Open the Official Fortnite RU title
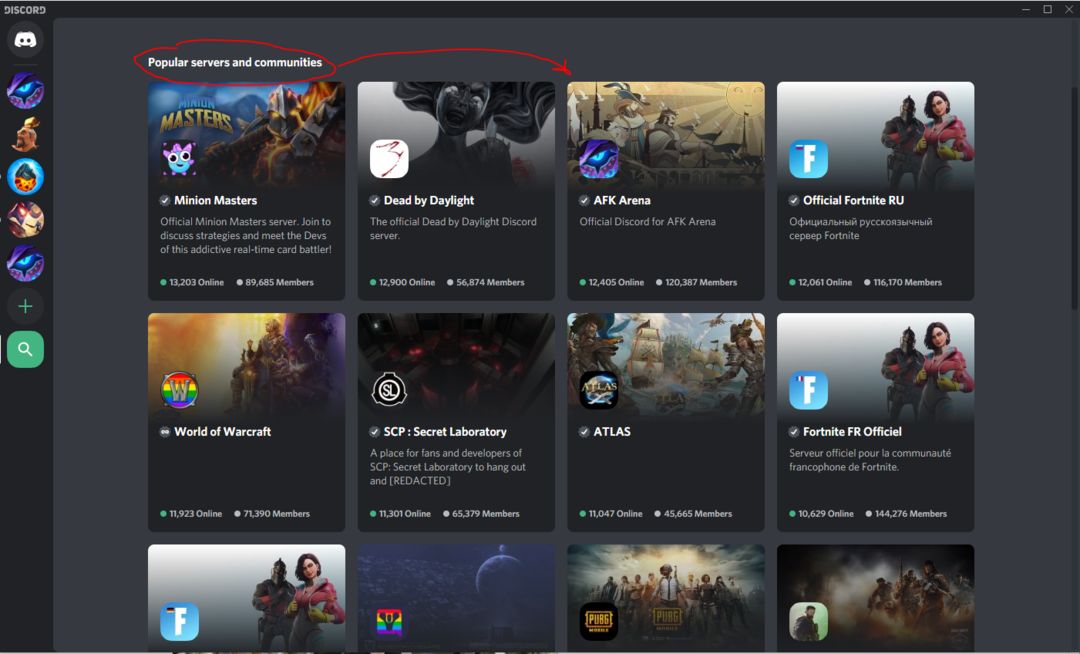The width and height of the screenshot is (1080, 654). [853, 200]
